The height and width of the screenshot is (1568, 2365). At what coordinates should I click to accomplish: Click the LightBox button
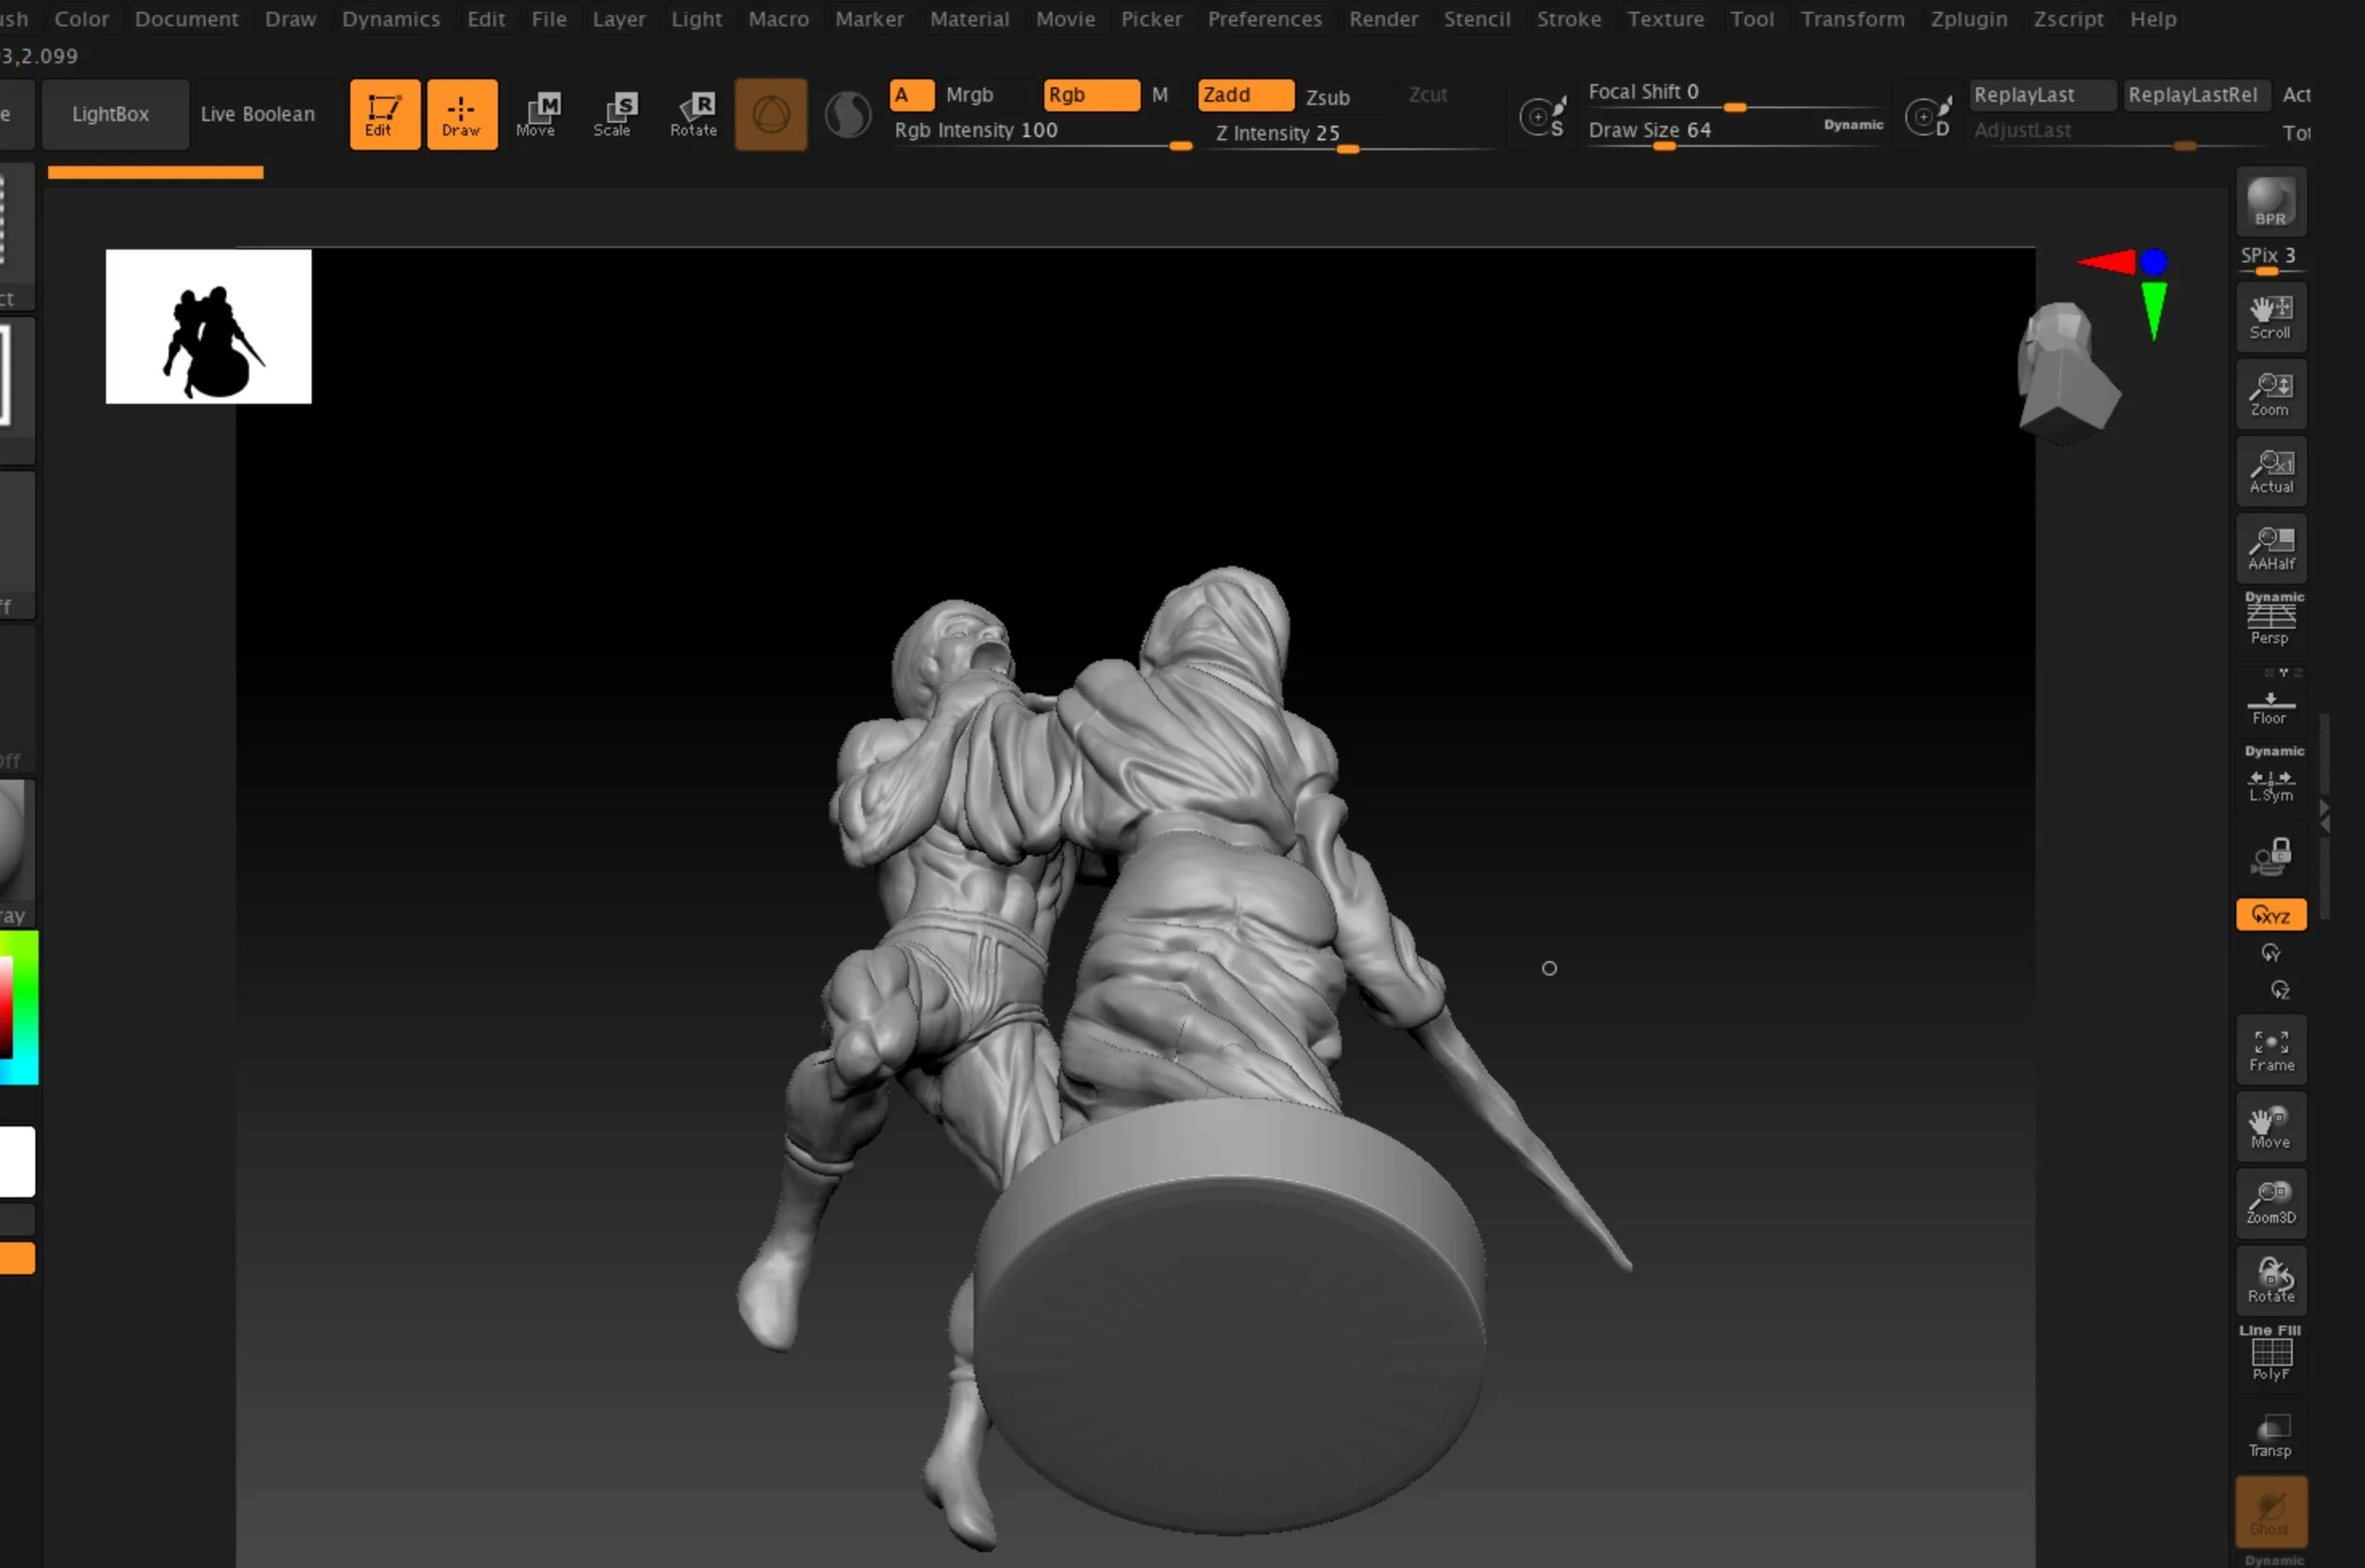point(111,114)
